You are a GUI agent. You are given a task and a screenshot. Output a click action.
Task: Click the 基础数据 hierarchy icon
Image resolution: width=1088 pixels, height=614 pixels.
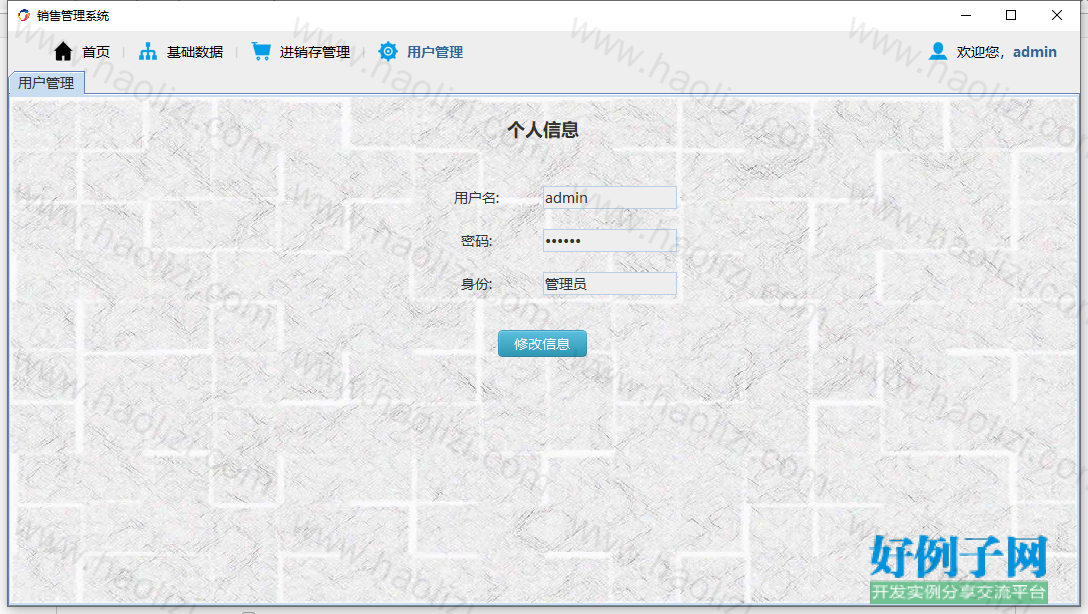(148, 51)
